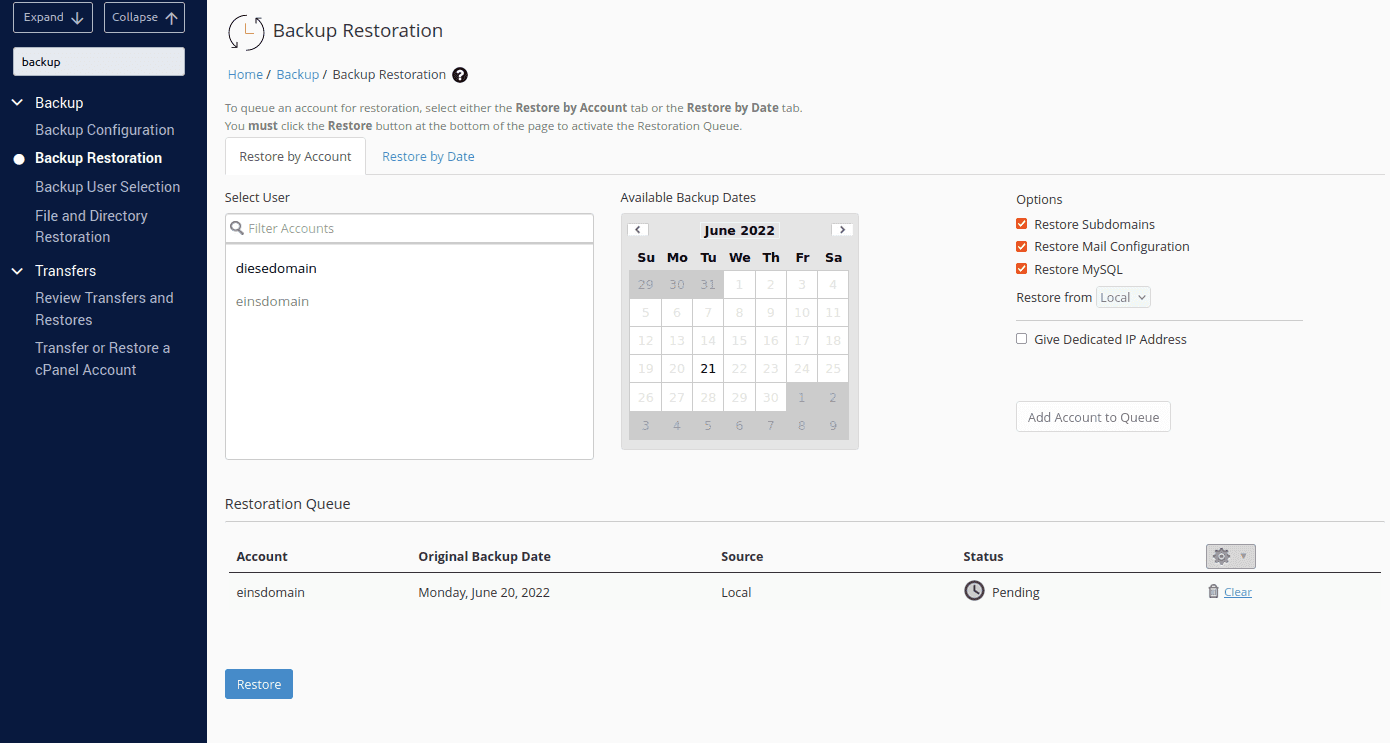
Task: Open the restoration queue gear menu
Action: pyautogui.click(x=1230, y=556)
